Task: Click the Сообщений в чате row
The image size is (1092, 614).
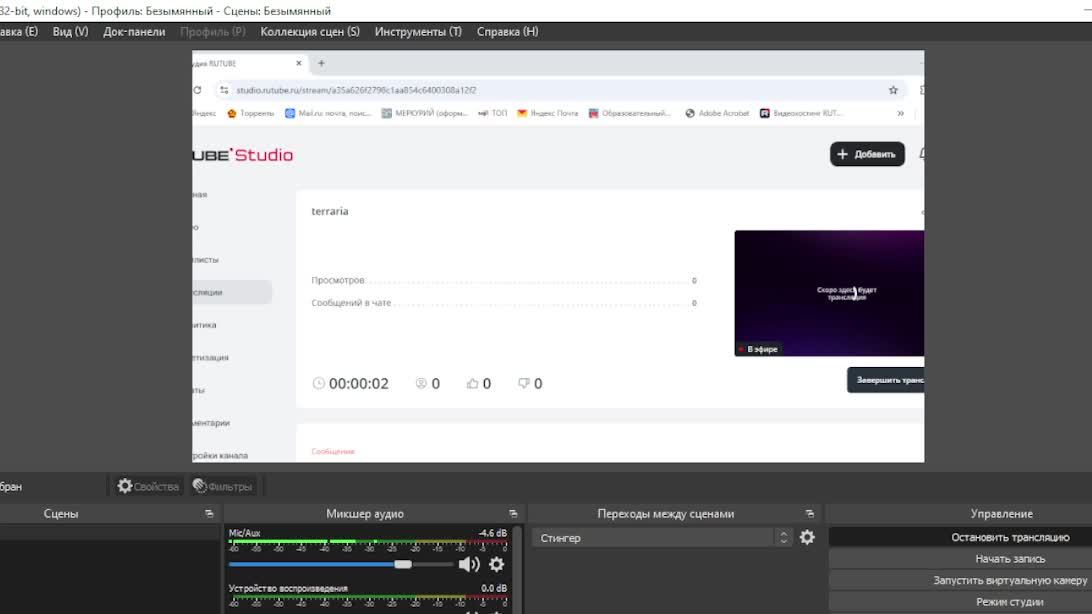Action: click(x=504, y=303)
